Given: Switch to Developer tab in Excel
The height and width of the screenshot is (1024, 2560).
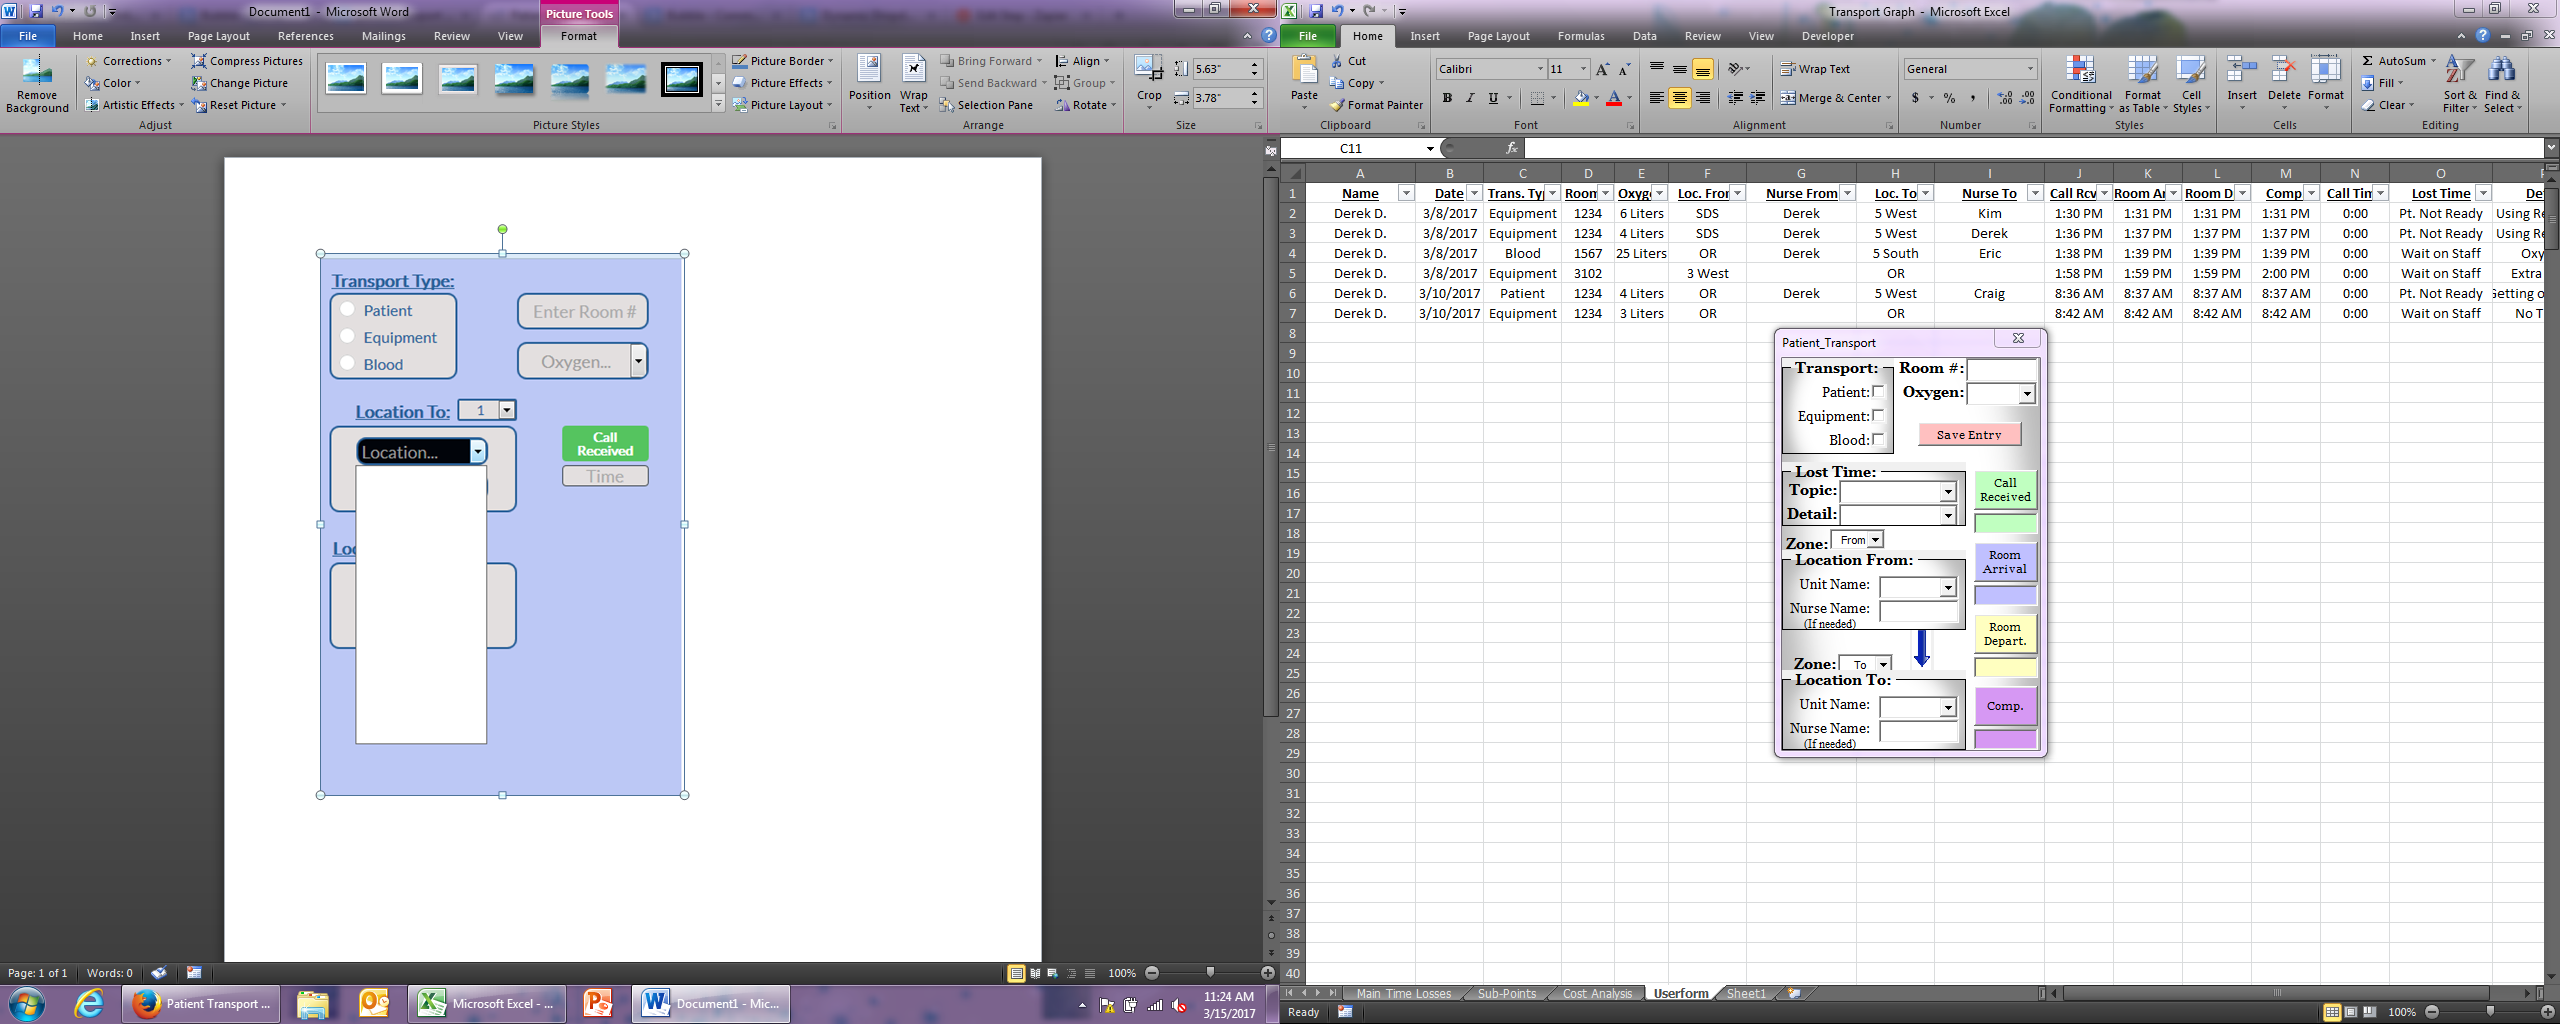Looking at the screenshot, I should [1827, 36].
